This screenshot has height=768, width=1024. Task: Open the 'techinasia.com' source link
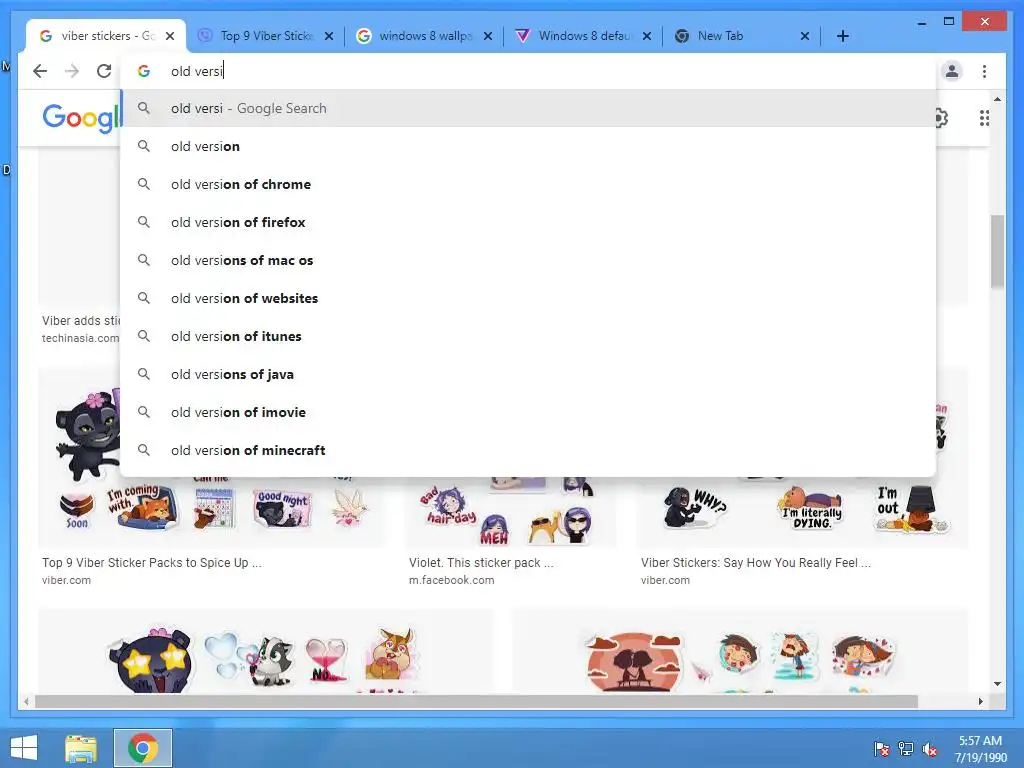pos(80,338)
